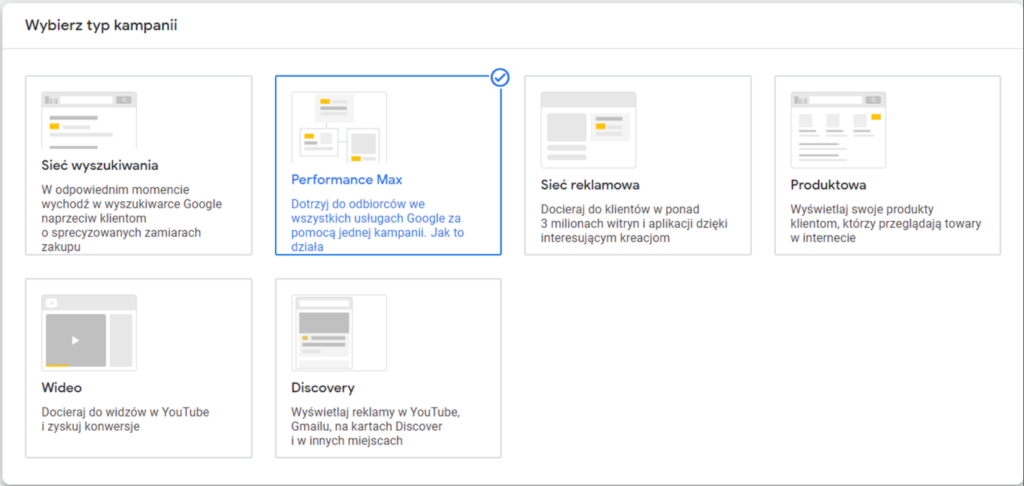The height and width of the screenshot is (486, 1024).
Task: Choose the Produktowa campaign title
Action: (828, 185)
